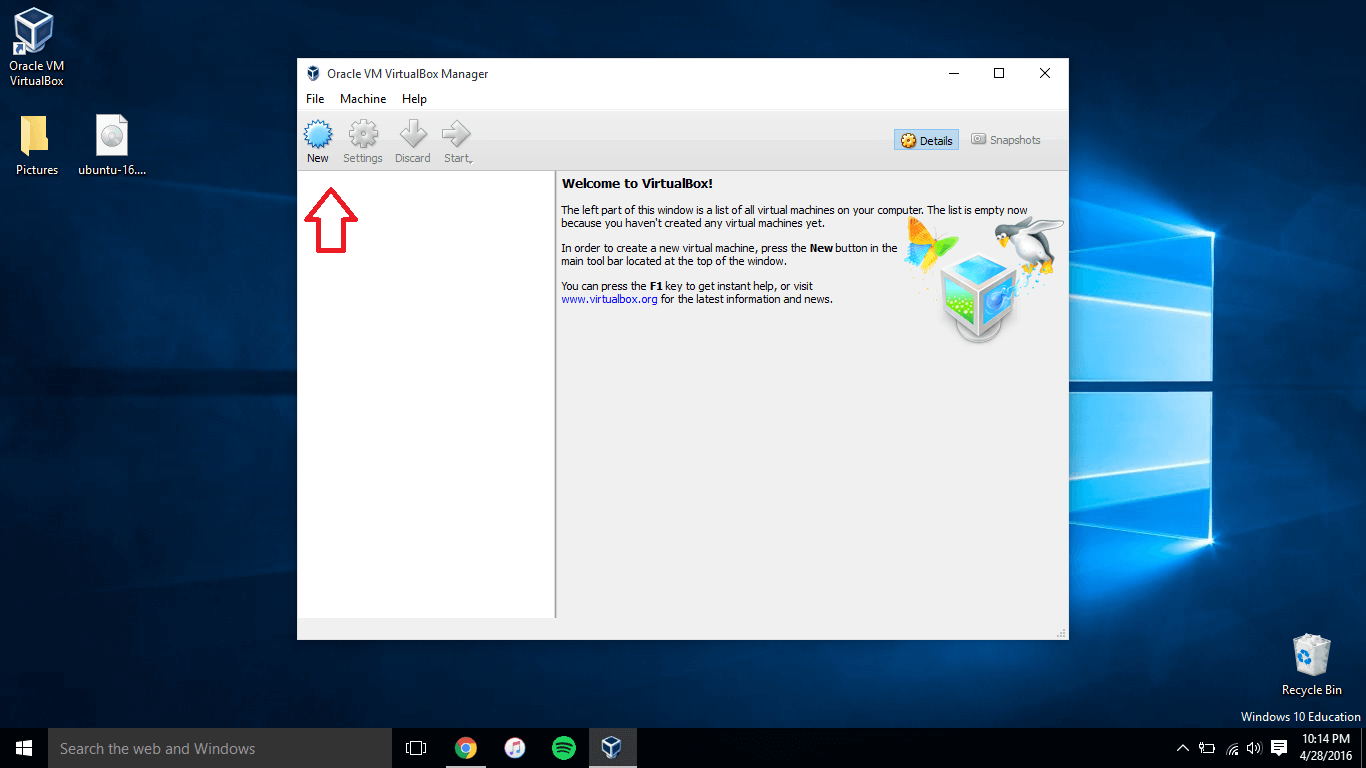
Task: Open the Action Center from the system tray
Action: pos(1280,747)
